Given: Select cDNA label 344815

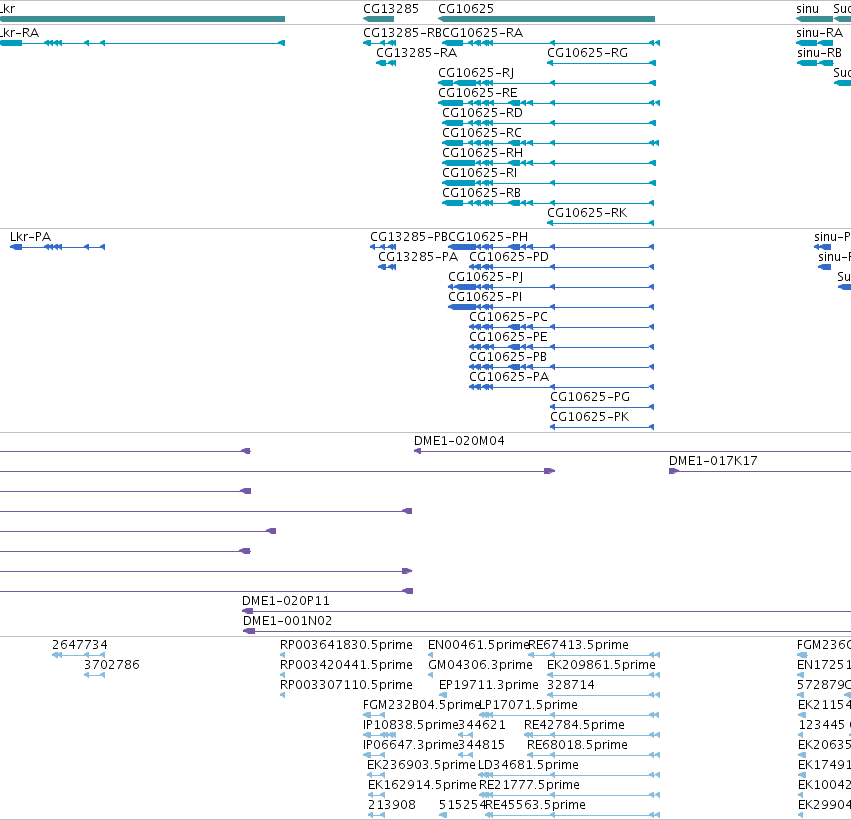Looking at the screenshot, I should 481,746.
